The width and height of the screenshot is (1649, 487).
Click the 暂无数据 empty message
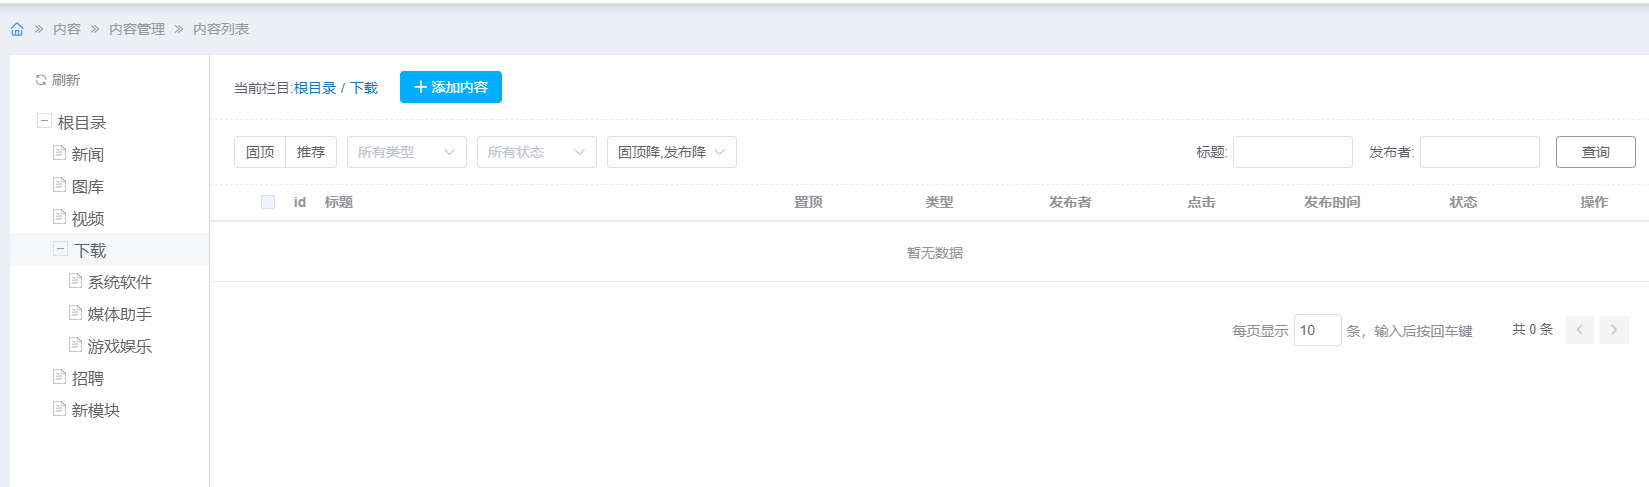coord(935,253)
